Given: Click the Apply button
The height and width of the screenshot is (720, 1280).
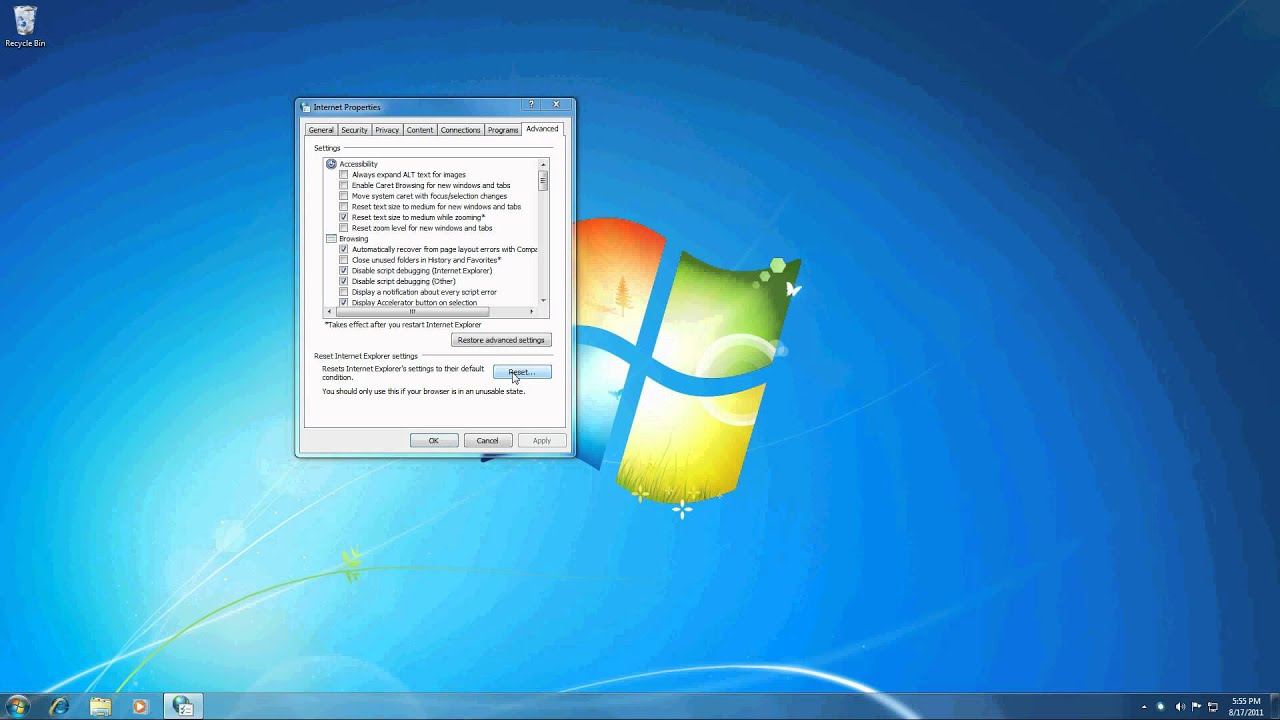Looking at the screenshot, I should (542, 441).
